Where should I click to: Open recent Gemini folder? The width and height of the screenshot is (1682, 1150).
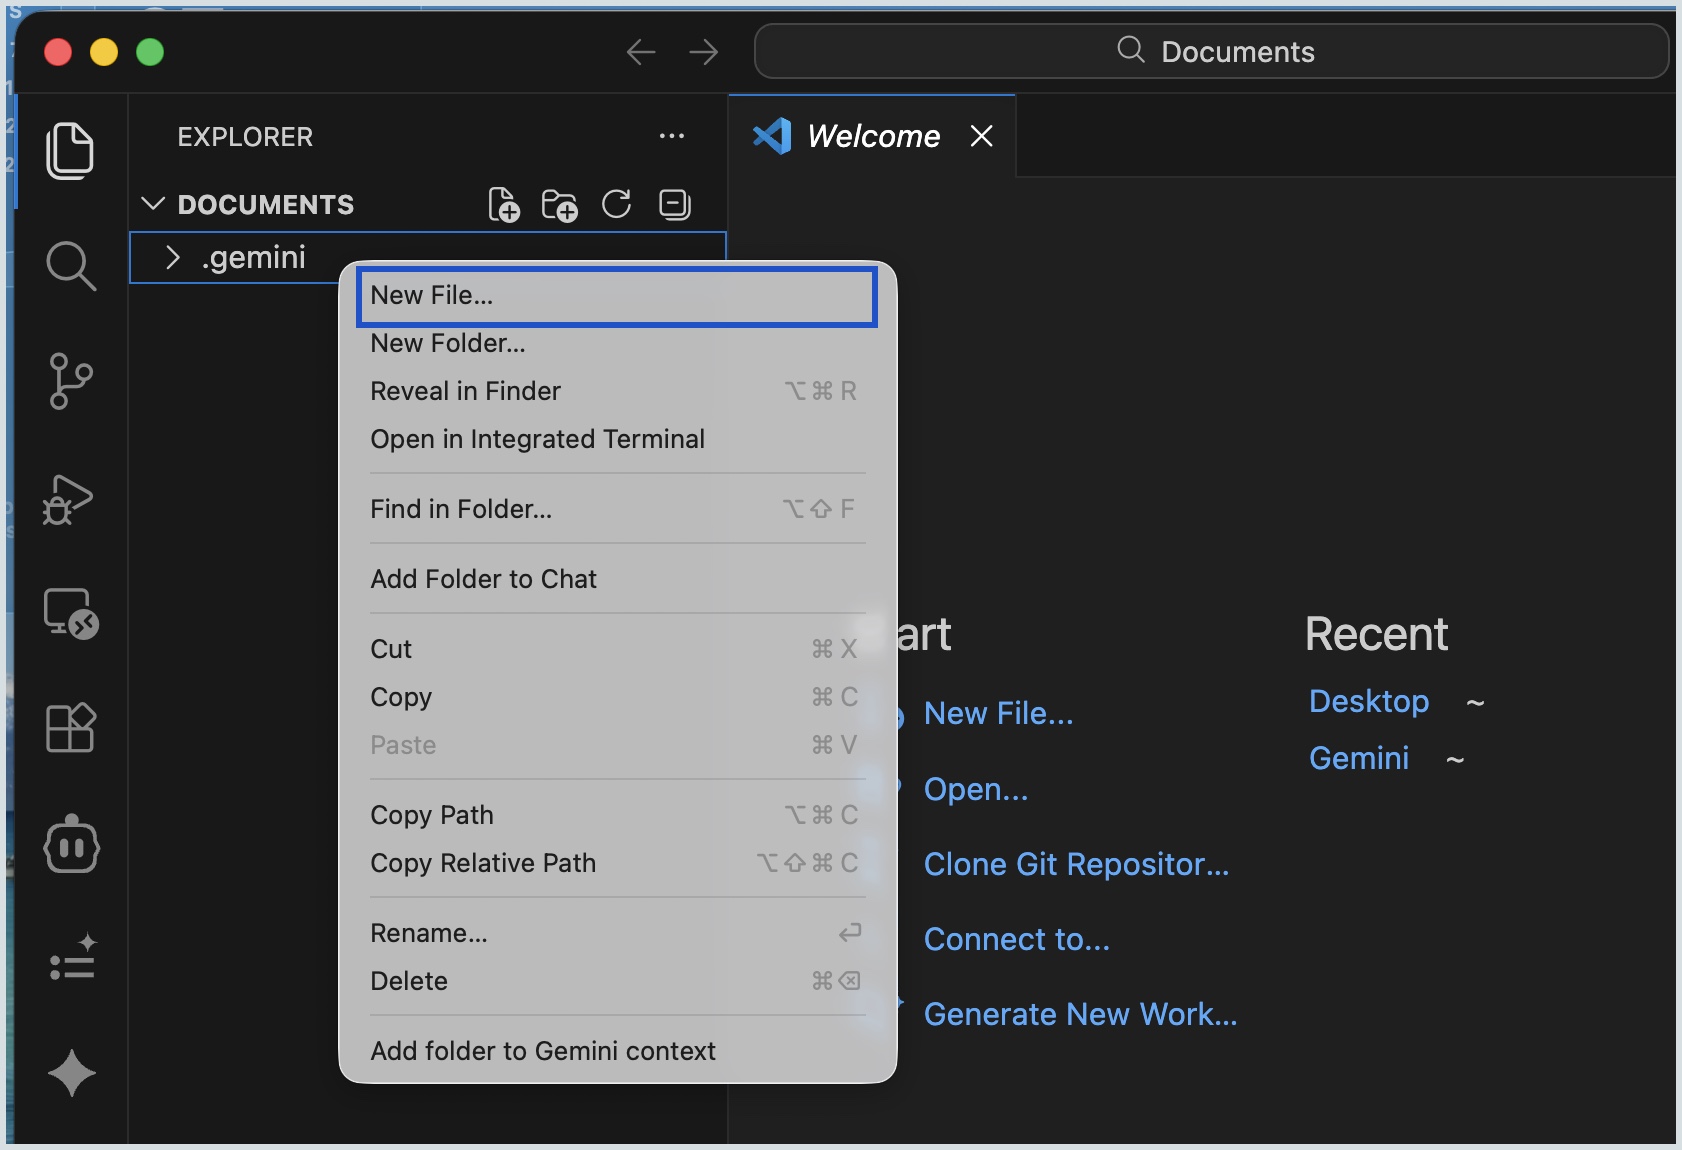click(x=1359, y=758)
